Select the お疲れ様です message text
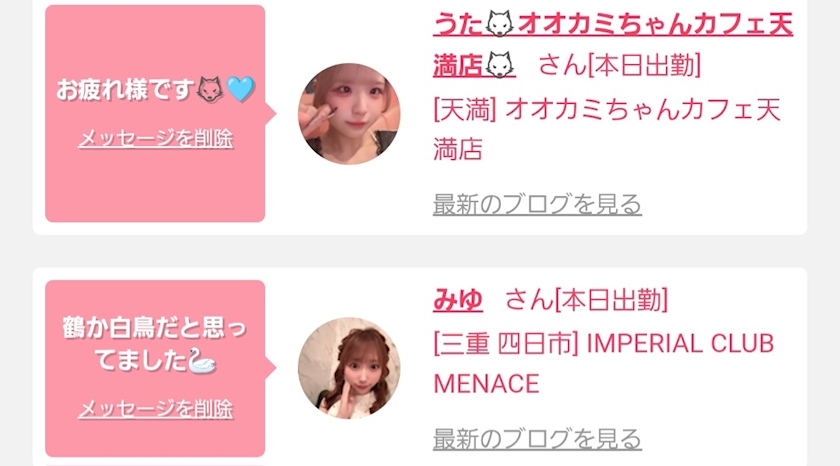 [155, 89]
